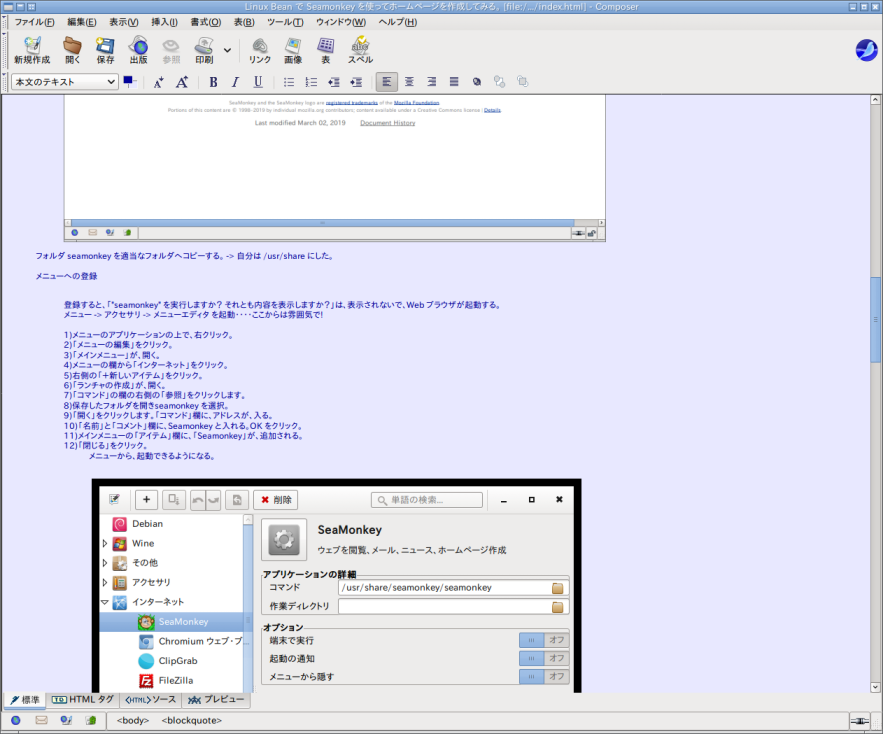Click the 単語の検索 search field
Image resolution: width=883 pixels, height=734 pixels.
pyautogui.click(x=427, y=500)
